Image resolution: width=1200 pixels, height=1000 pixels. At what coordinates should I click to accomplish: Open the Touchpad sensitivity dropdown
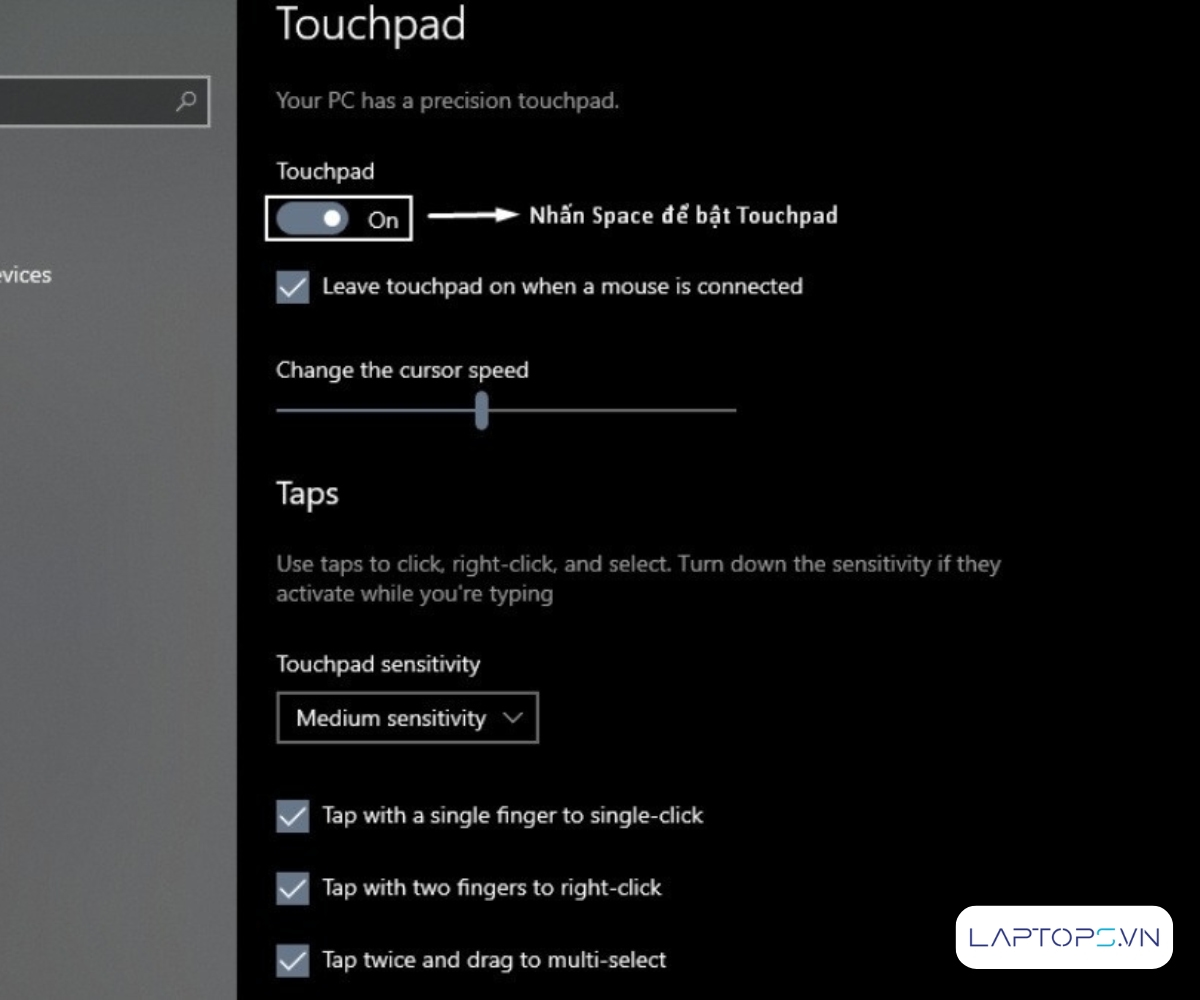407,718
